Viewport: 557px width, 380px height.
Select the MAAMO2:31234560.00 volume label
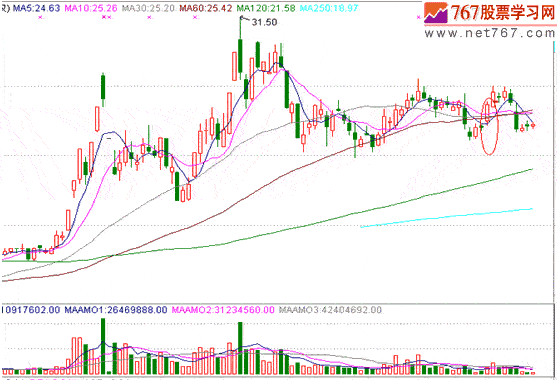click(223, 310)
